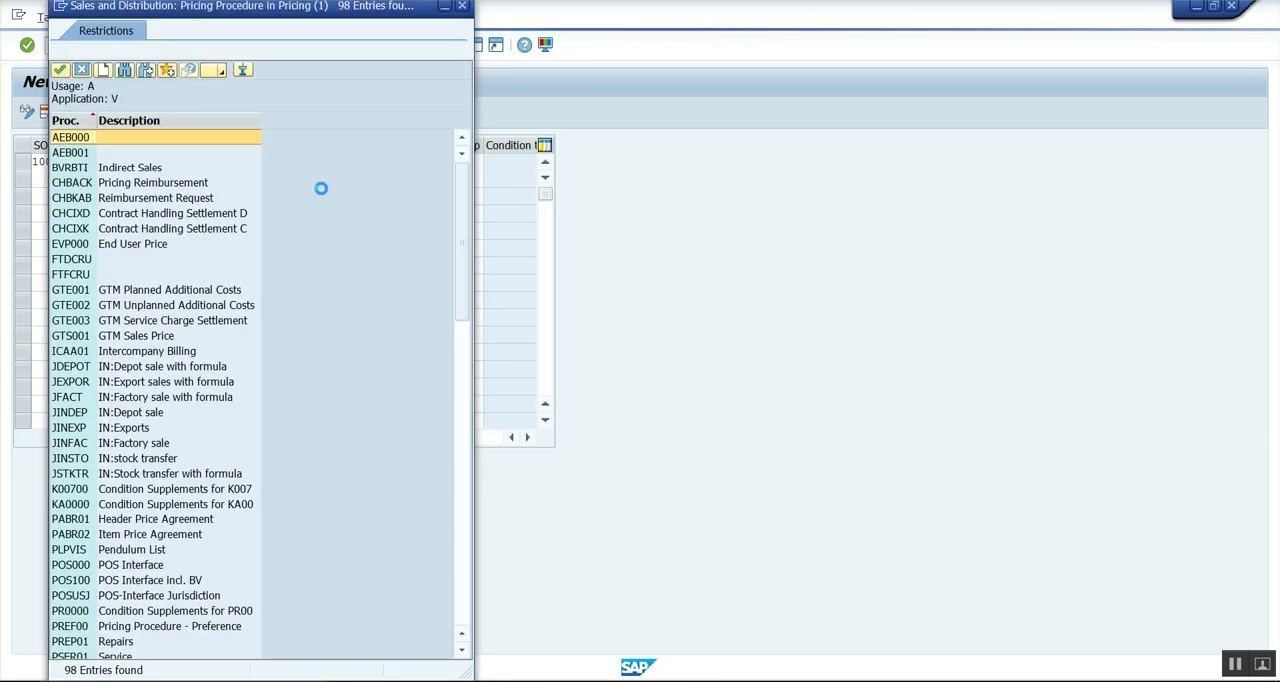Click dialog list scroll-down arrow at bottom

pos(462,650)
